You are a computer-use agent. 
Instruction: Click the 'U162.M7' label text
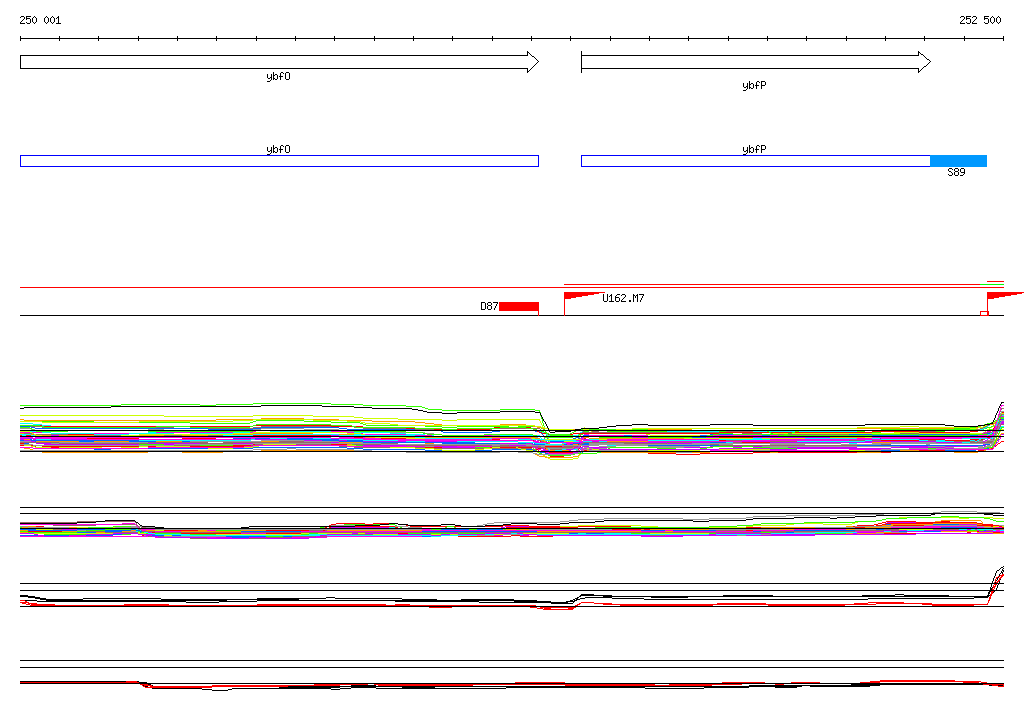click(x=623, y=298)
